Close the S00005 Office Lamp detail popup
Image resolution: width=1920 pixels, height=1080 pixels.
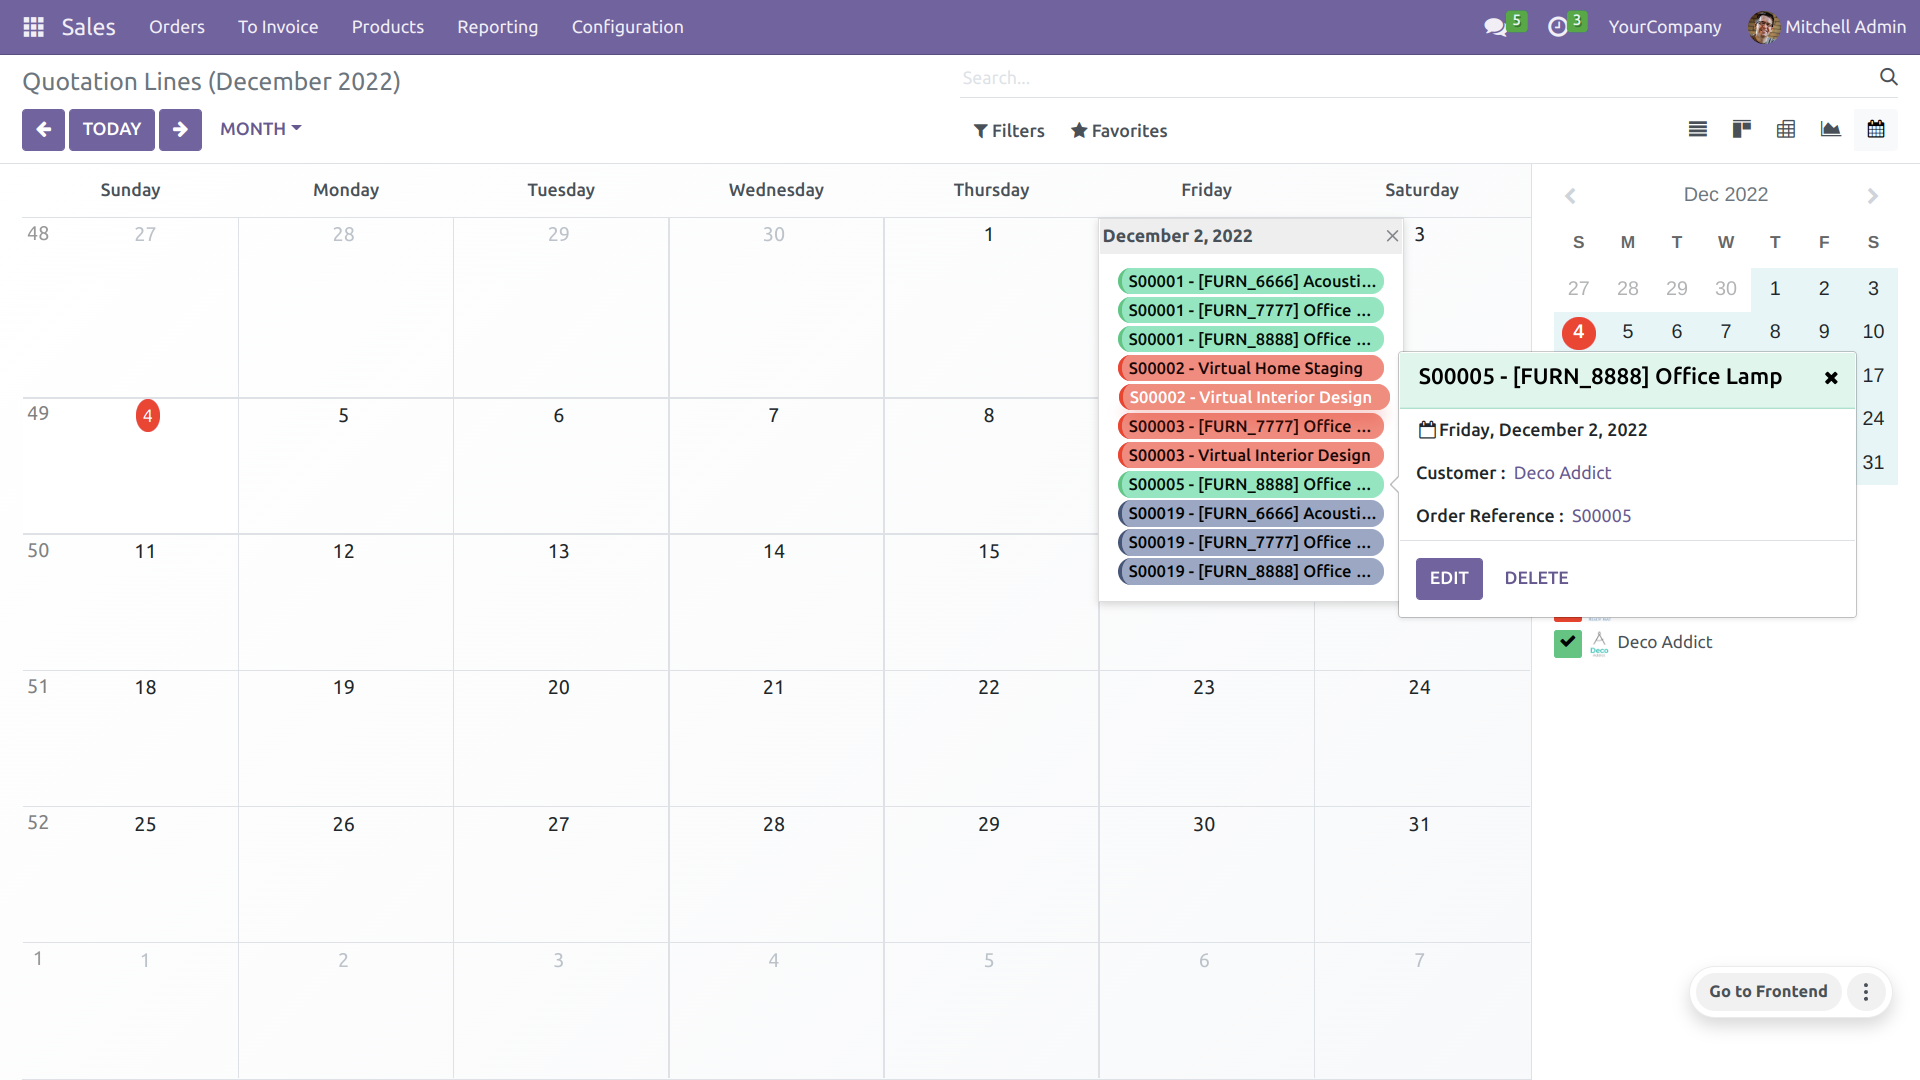[x=1830, y=378]
